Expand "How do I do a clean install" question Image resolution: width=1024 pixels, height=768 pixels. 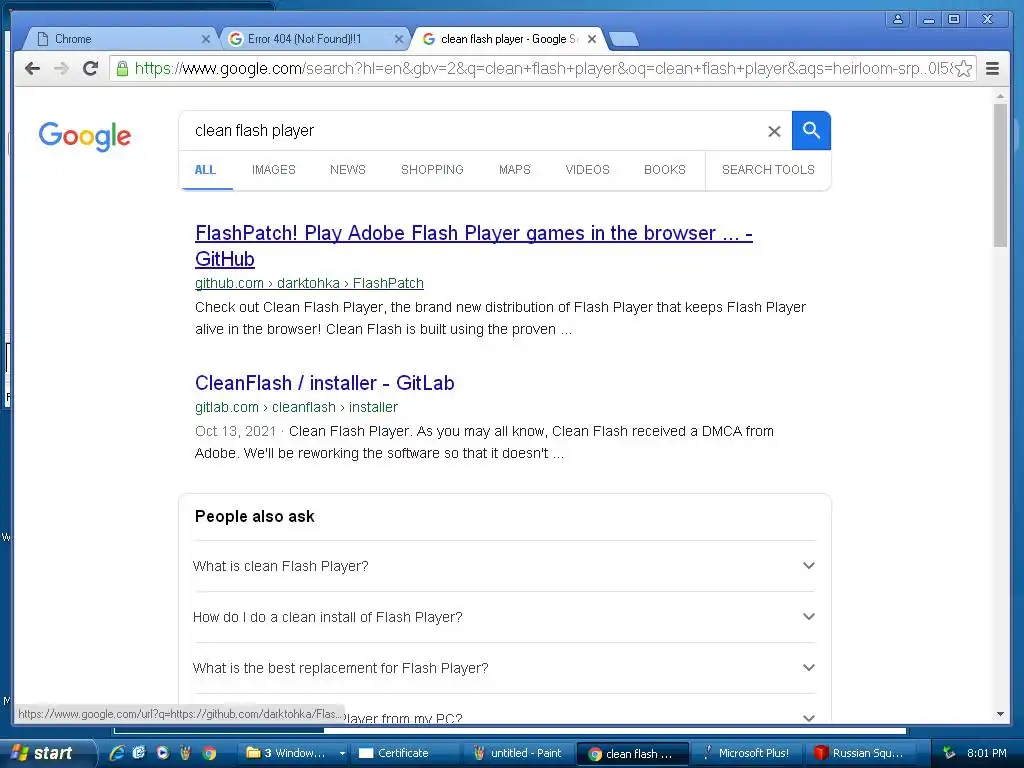pos(505,617)
